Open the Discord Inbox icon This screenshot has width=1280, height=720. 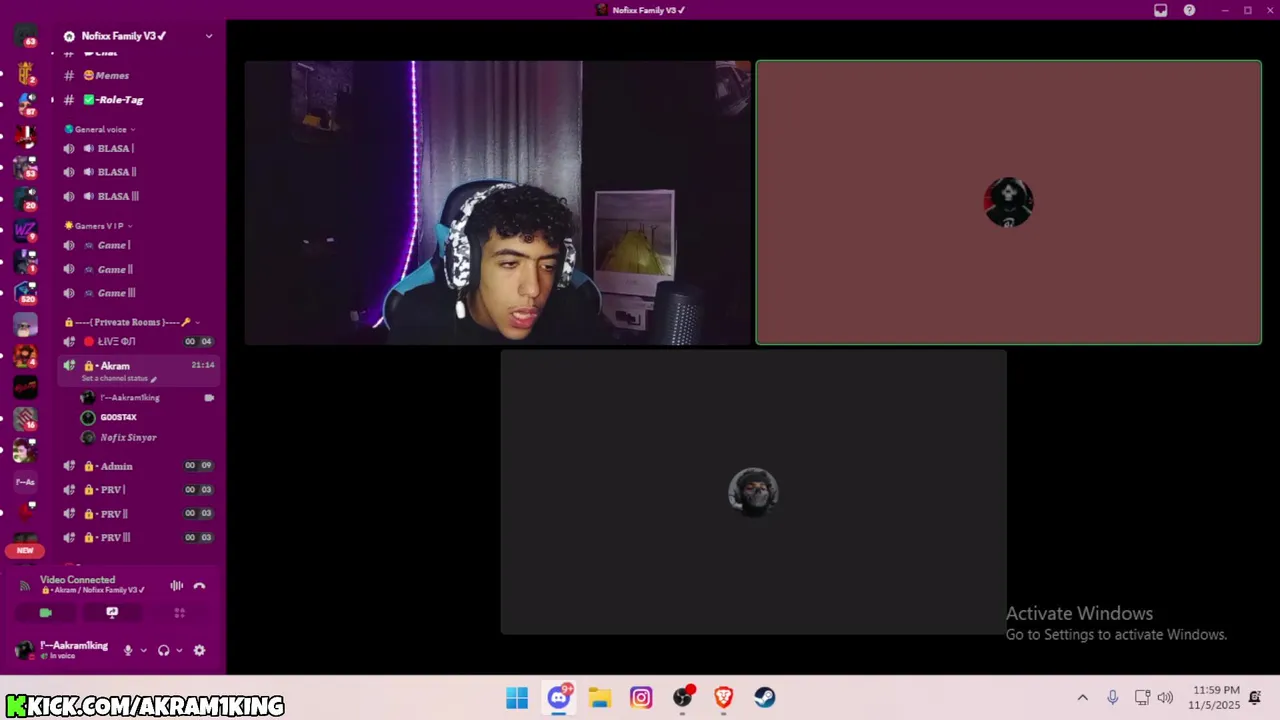(1160, 10)
